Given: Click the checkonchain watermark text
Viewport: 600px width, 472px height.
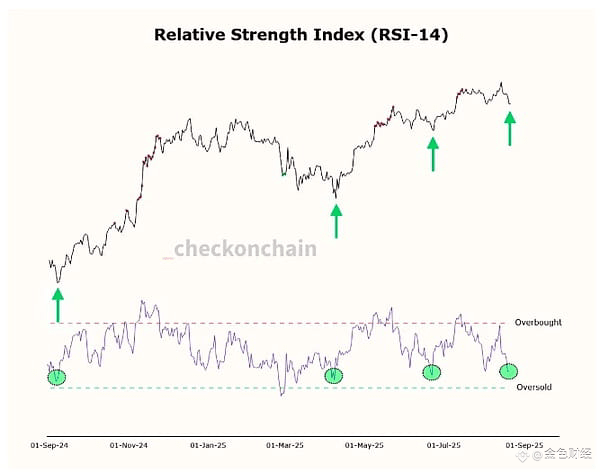Looking at the screenshot, I should click(245, 249).
